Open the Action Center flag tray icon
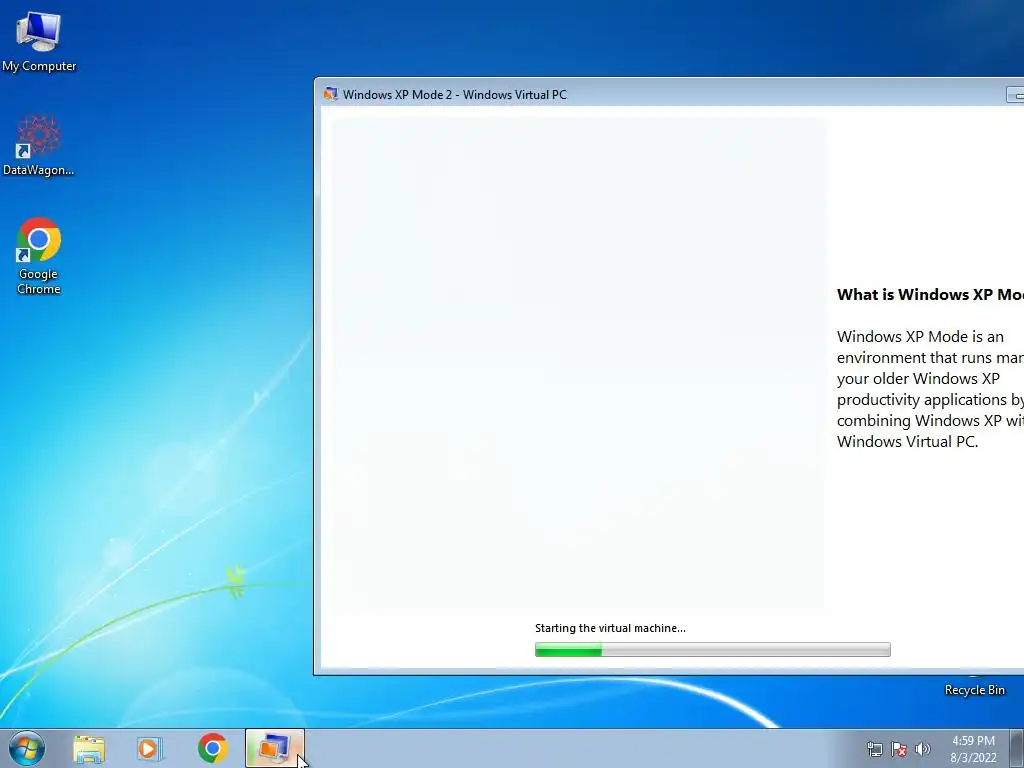 [x=899, y=749]
